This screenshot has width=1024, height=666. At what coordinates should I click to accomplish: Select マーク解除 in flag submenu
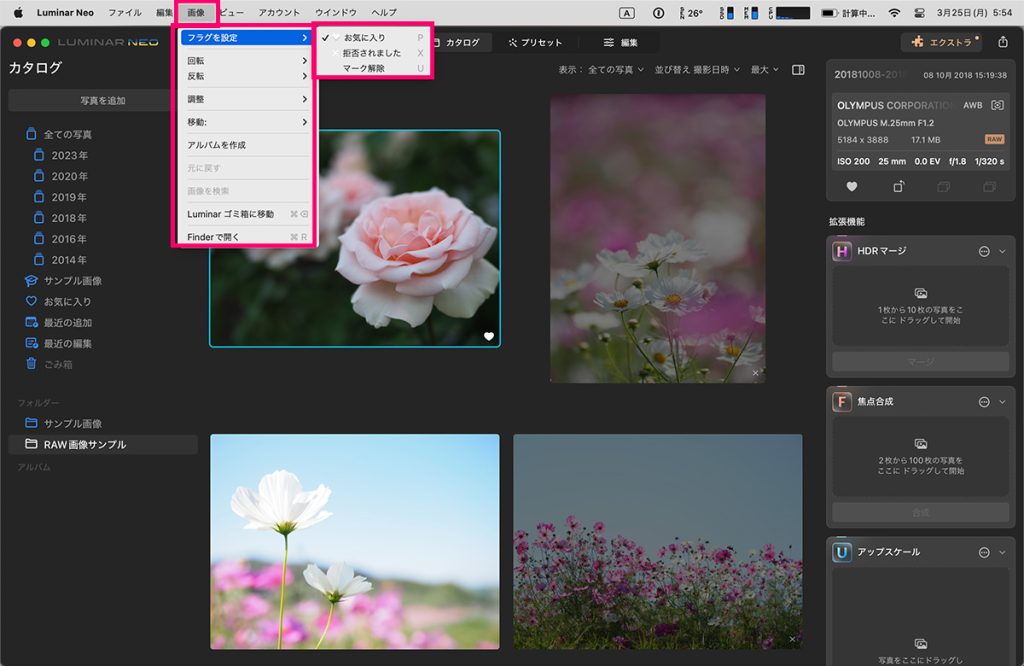coord(372,69)
